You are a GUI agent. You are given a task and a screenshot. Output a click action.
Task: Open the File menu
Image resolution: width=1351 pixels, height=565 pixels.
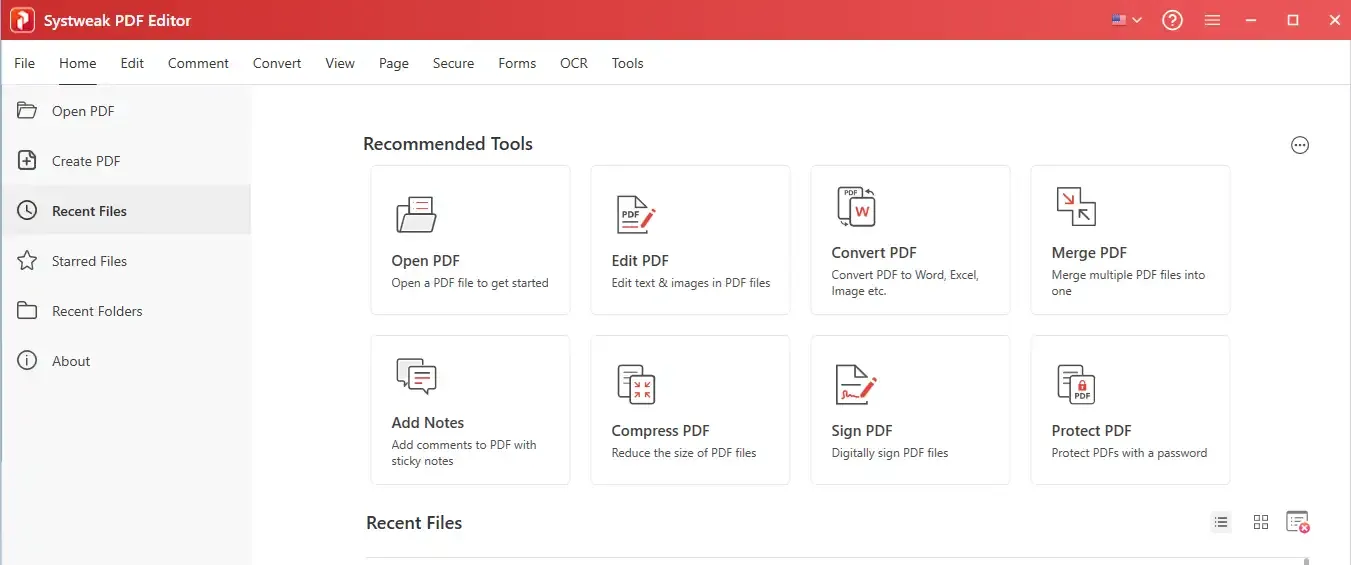[x=25, y=63]
